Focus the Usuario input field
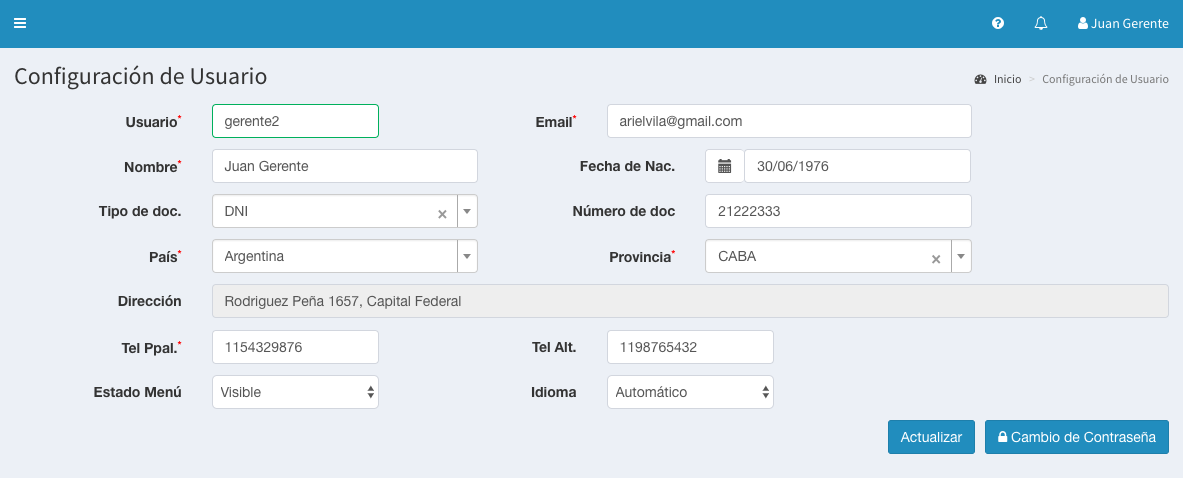The image size is (1183, 478). tap(295, 121)
